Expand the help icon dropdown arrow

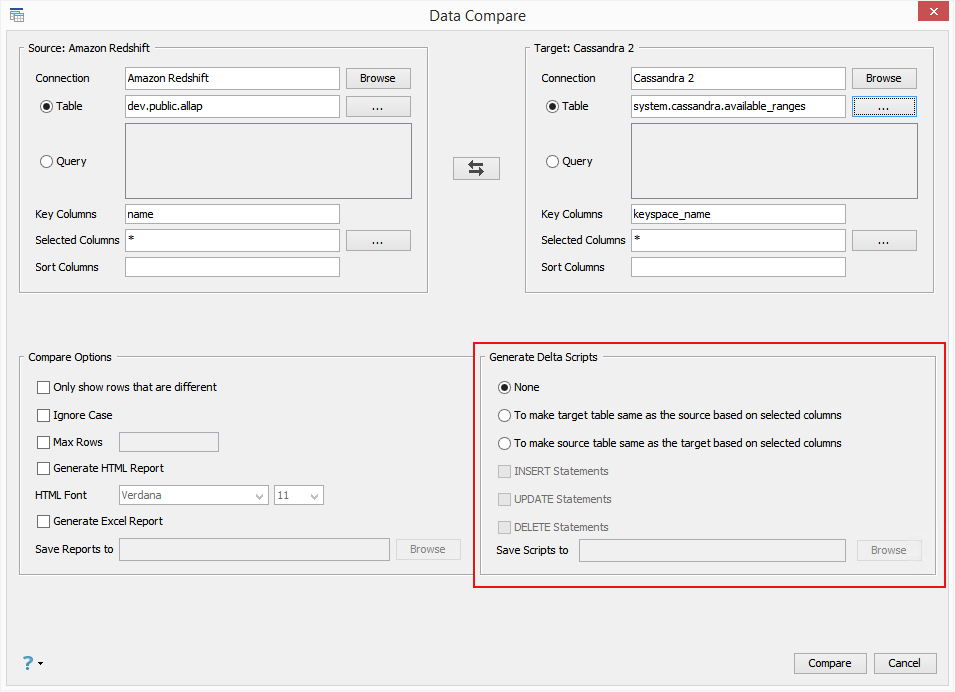(x=41, y=663)
